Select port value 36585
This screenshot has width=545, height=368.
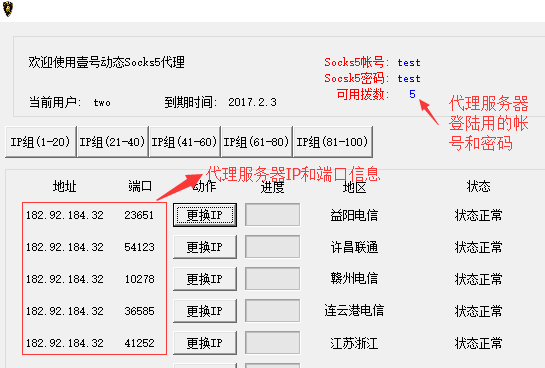coord(139,311)
